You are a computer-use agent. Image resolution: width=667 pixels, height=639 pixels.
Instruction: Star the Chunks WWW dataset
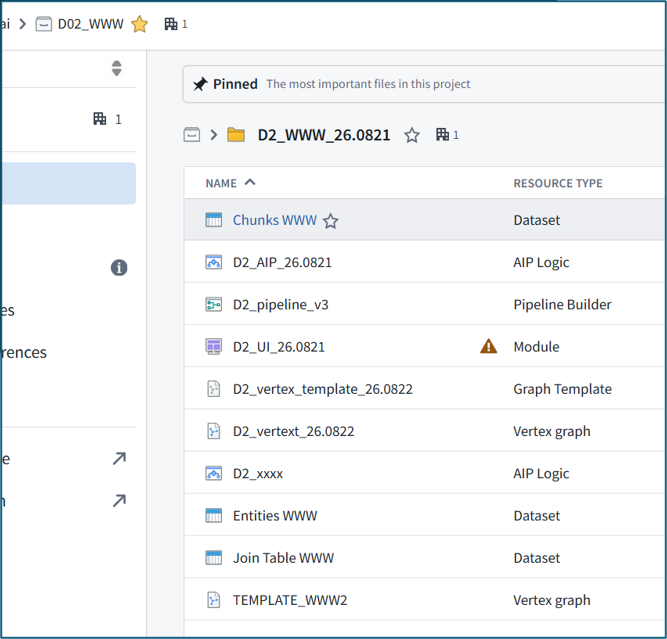coord(331,221)
